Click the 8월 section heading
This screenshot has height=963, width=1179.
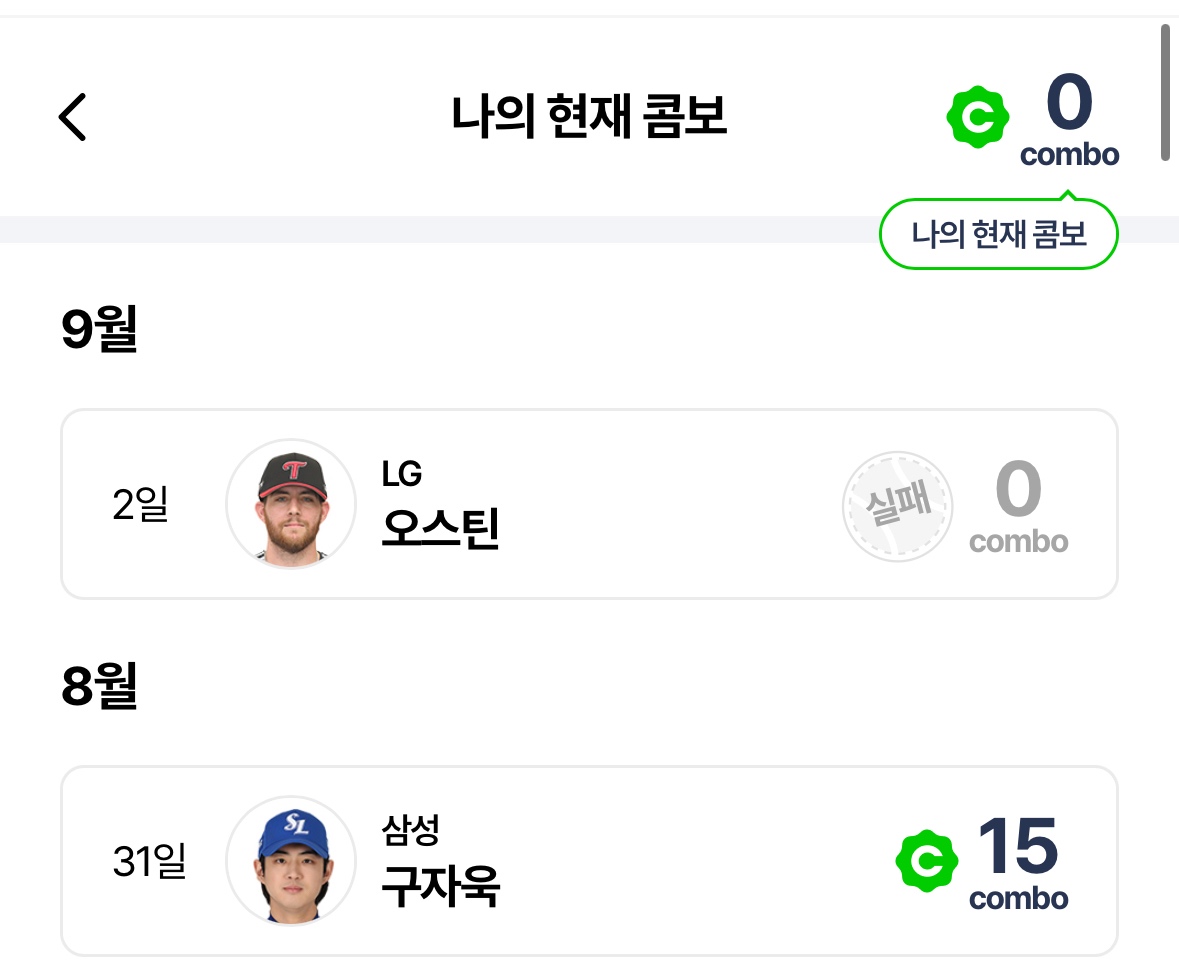pyautogui.click(x=99, y=688)
